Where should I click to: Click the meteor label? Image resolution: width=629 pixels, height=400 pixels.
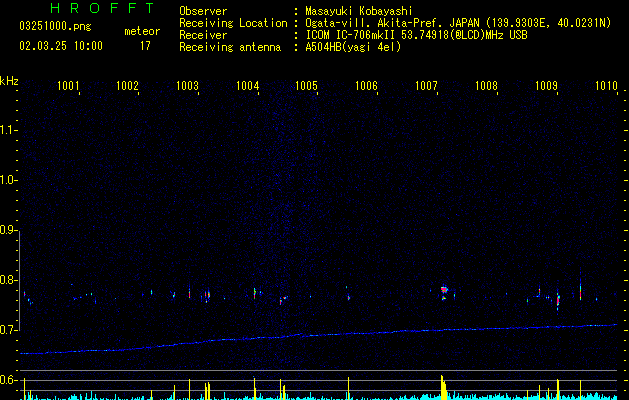coord(142,31)
